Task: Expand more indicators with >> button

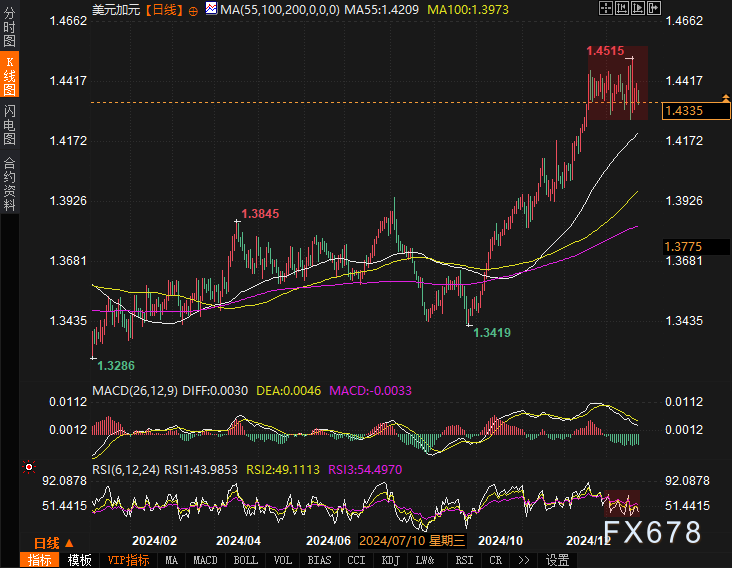Action: (x=524, y=560)
